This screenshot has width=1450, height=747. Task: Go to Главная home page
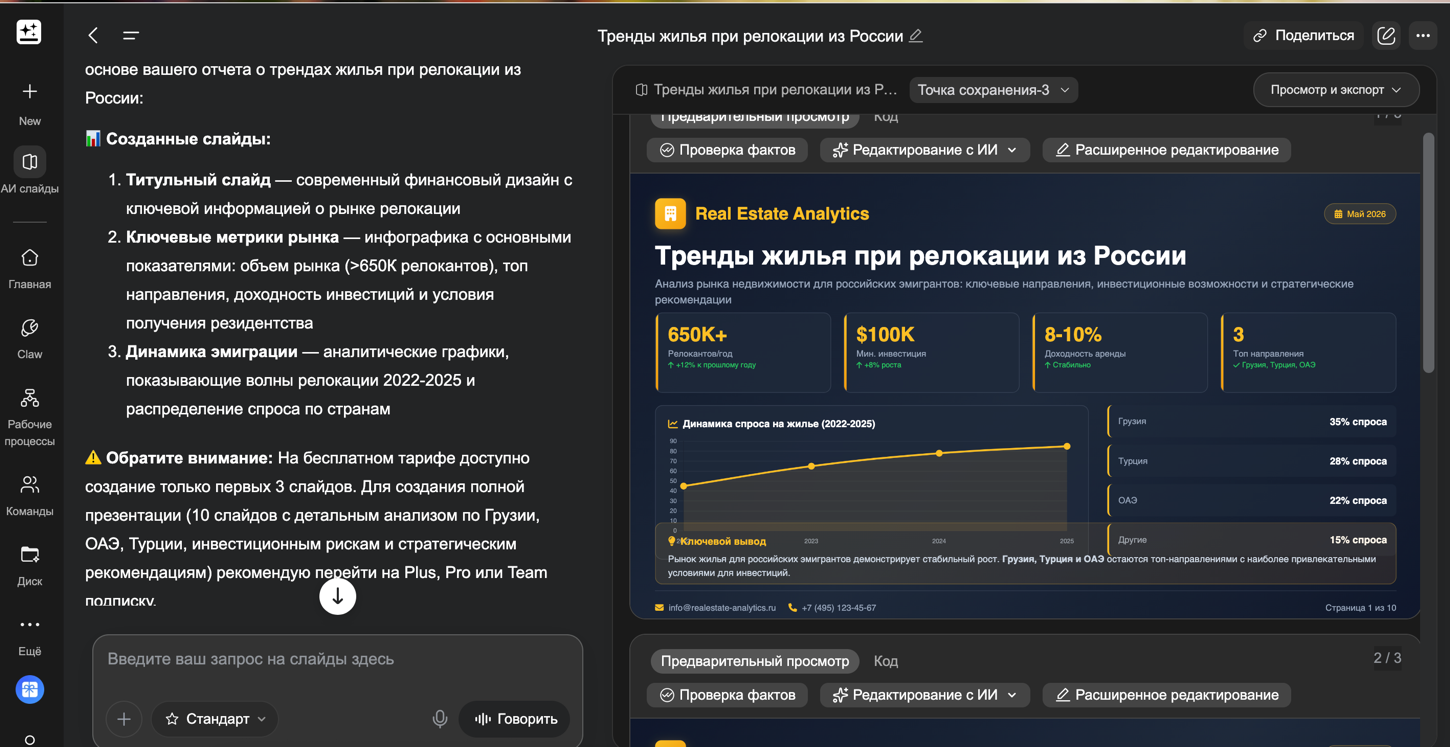pos(30,270)
